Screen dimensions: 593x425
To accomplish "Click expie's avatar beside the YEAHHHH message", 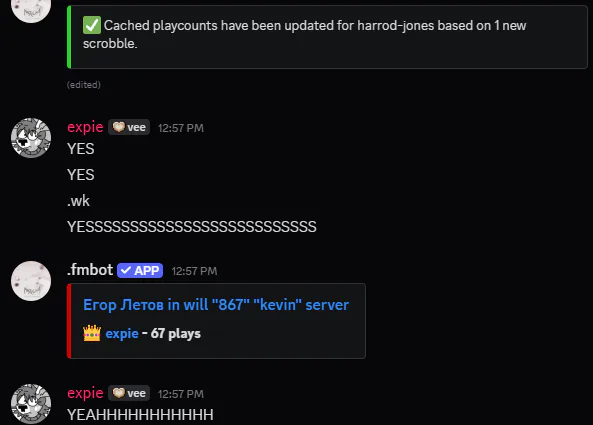I will 31,404.
